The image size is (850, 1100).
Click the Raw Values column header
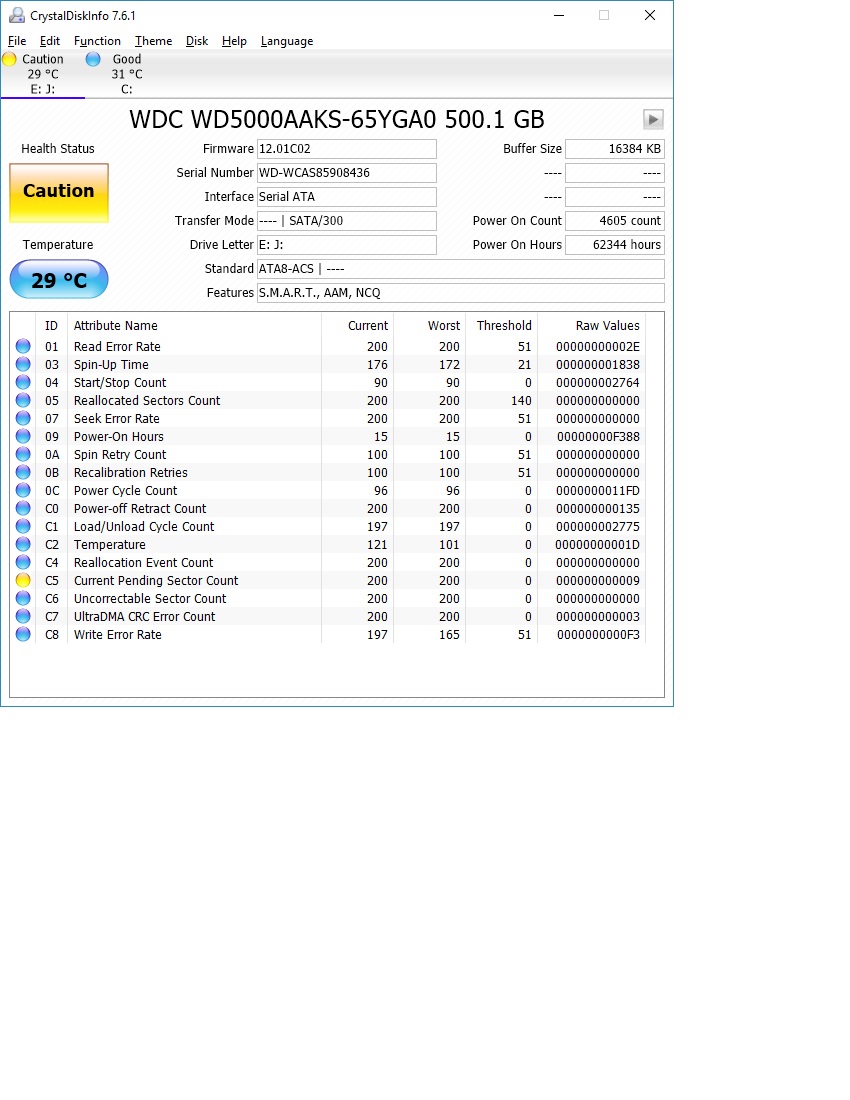[x=607, y=326]
